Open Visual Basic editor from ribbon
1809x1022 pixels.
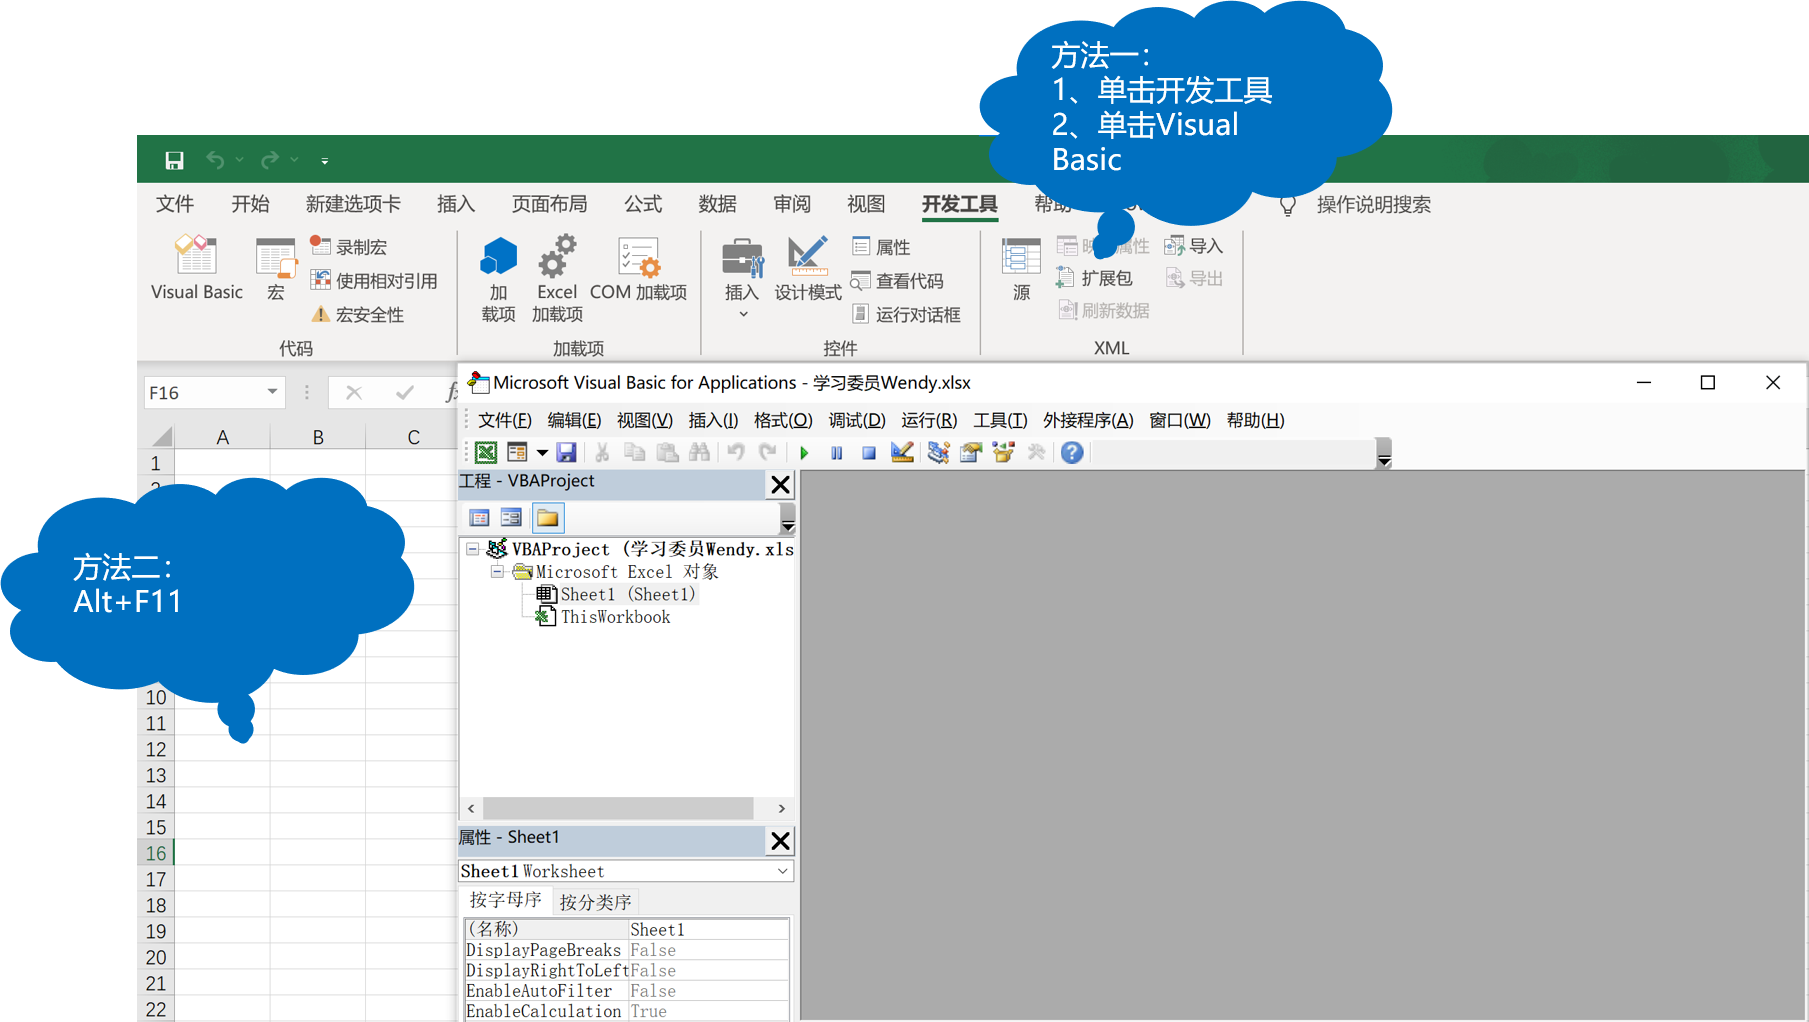point(196,268)
